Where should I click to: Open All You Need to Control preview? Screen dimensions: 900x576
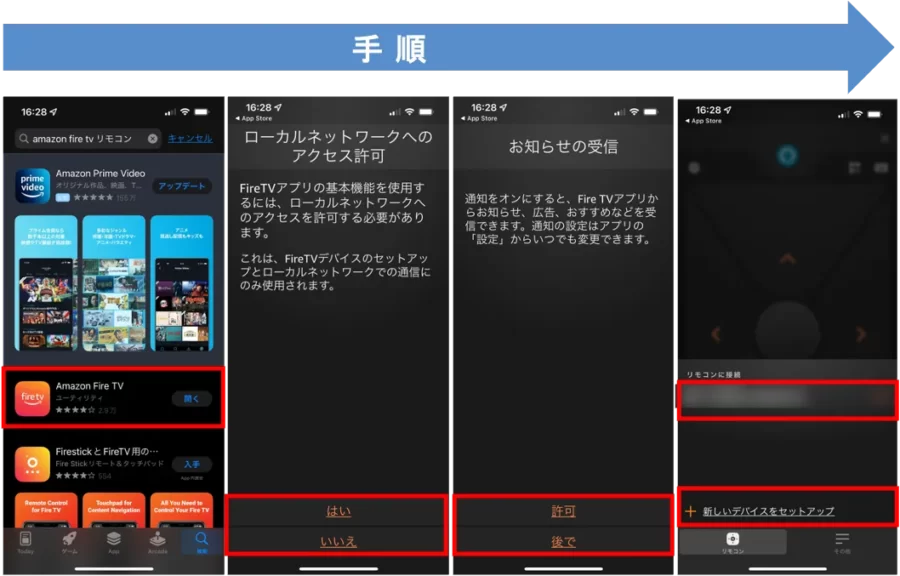click(181, 510)
